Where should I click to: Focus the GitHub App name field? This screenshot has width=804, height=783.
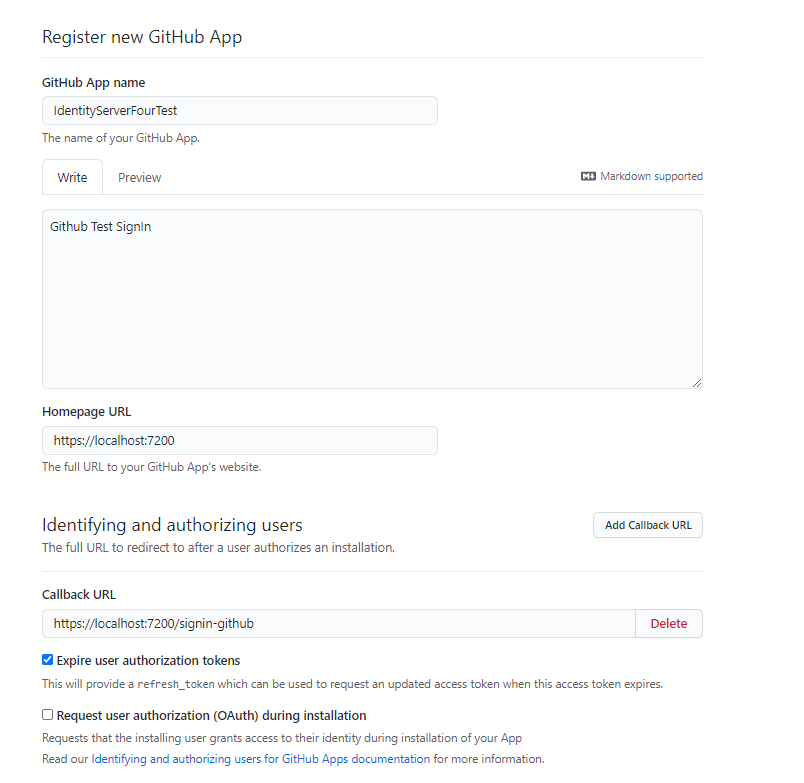click(x=240, y=111)
